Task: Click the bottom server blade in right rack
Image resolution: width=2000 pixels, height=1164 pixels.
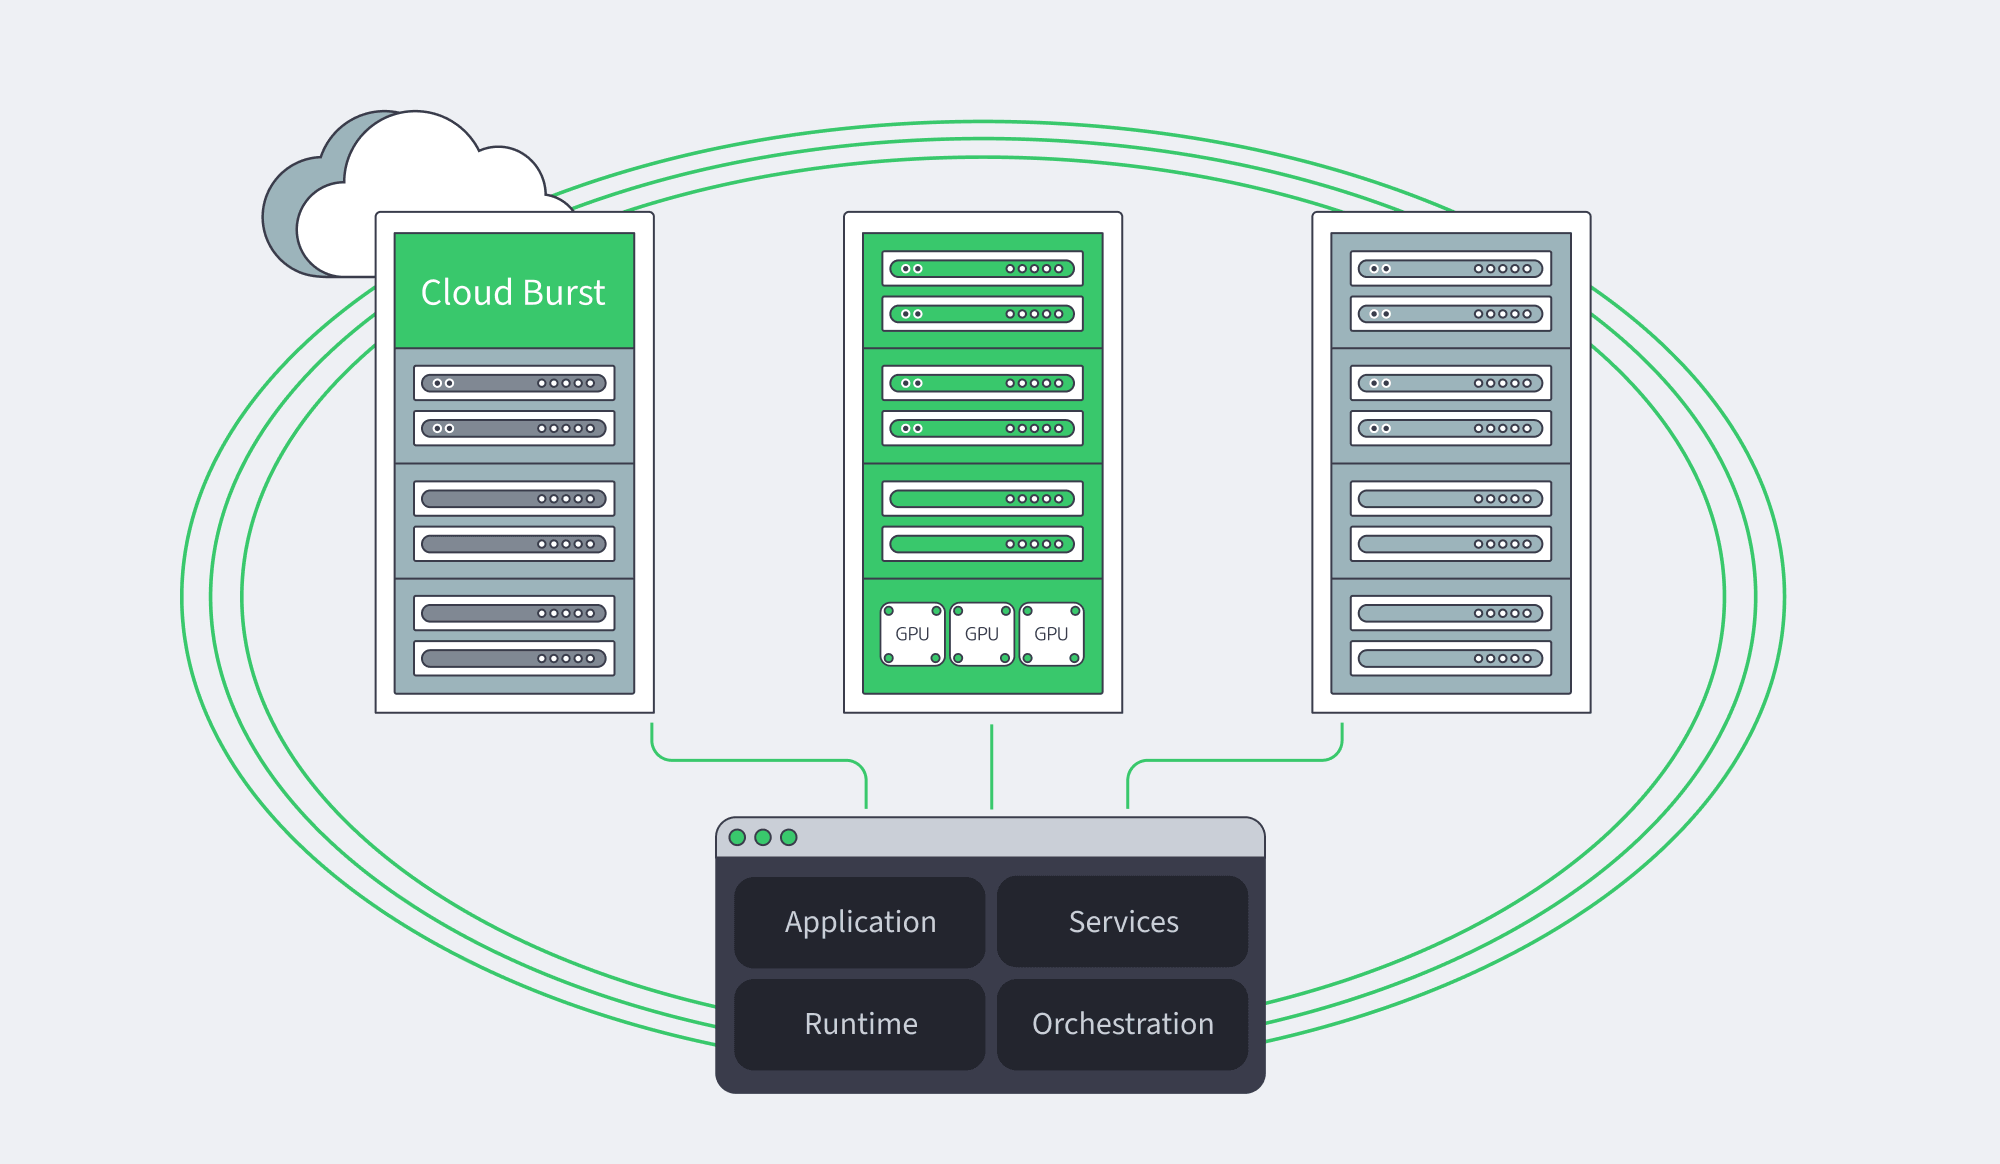Action: coord(1448,657)
